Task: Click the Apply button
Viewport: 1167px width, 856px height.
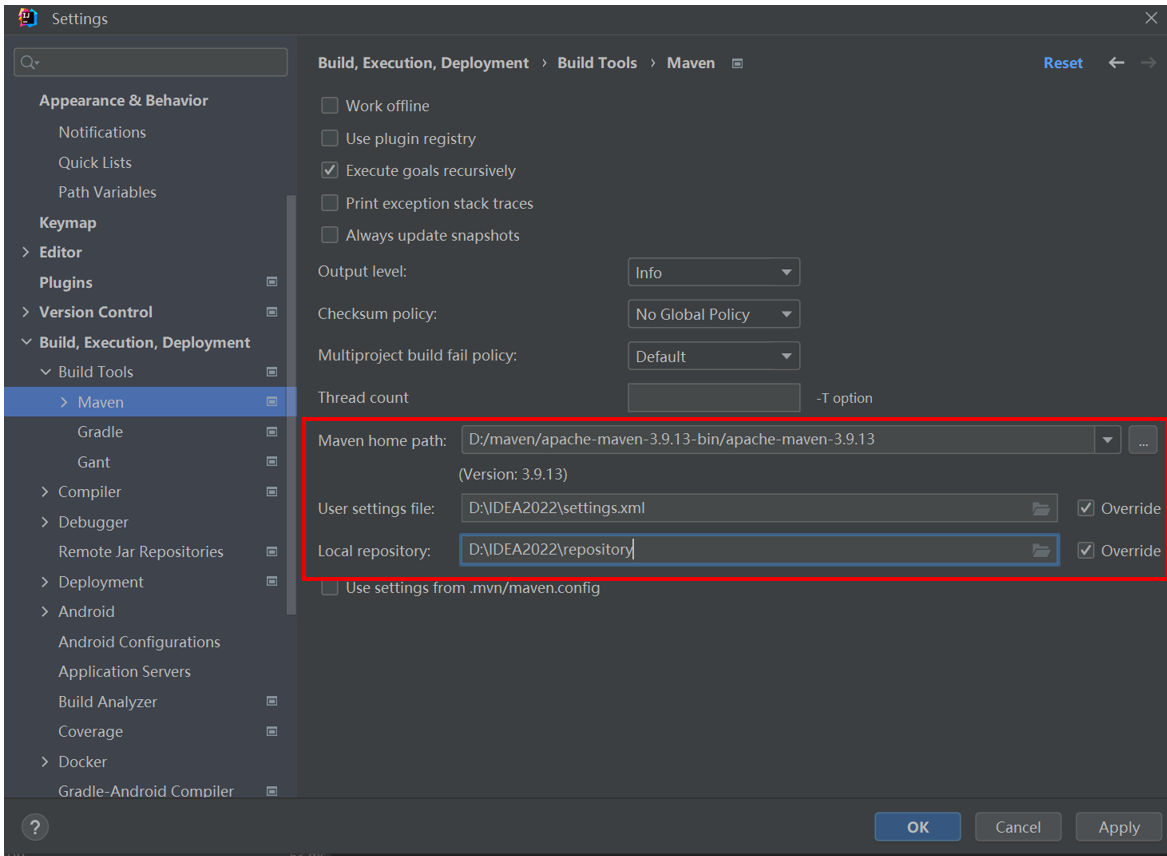Action: tap(1119, 827)
